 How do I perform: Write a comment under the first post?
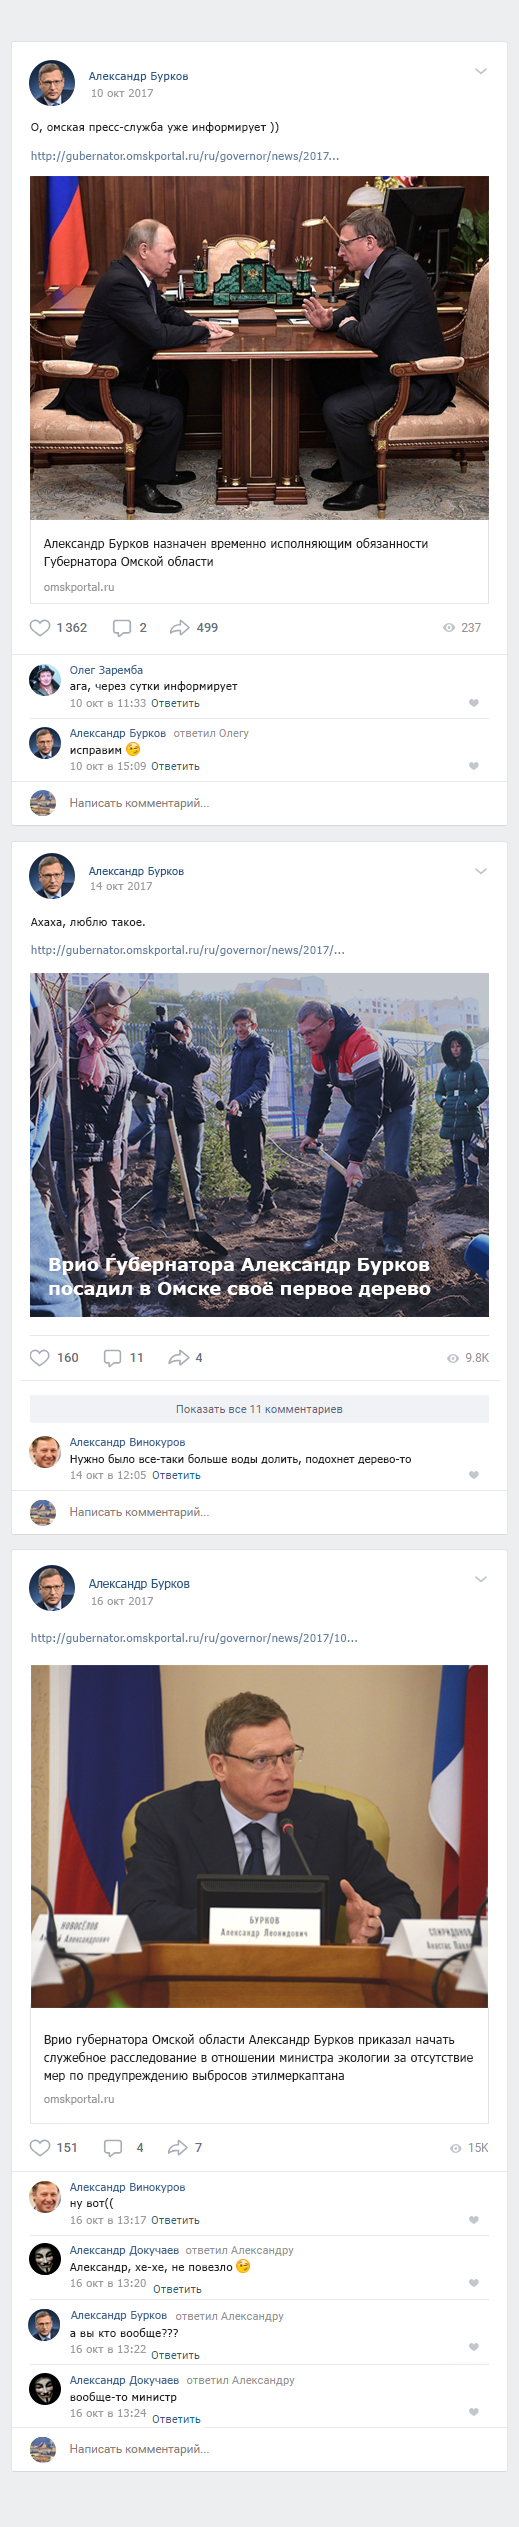pyautogui.click(x=139, y=803)
